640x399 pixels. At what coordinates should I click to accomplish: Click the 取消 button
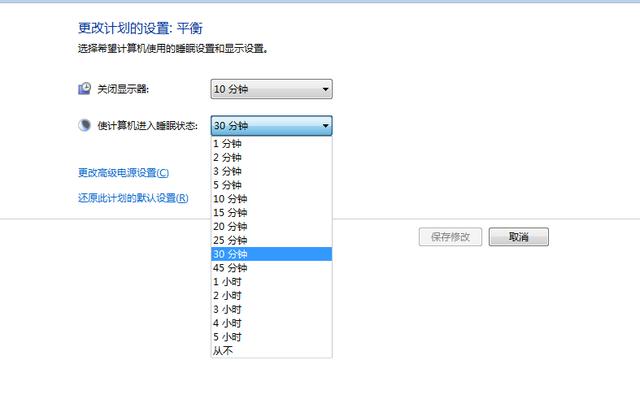point(519,237)
